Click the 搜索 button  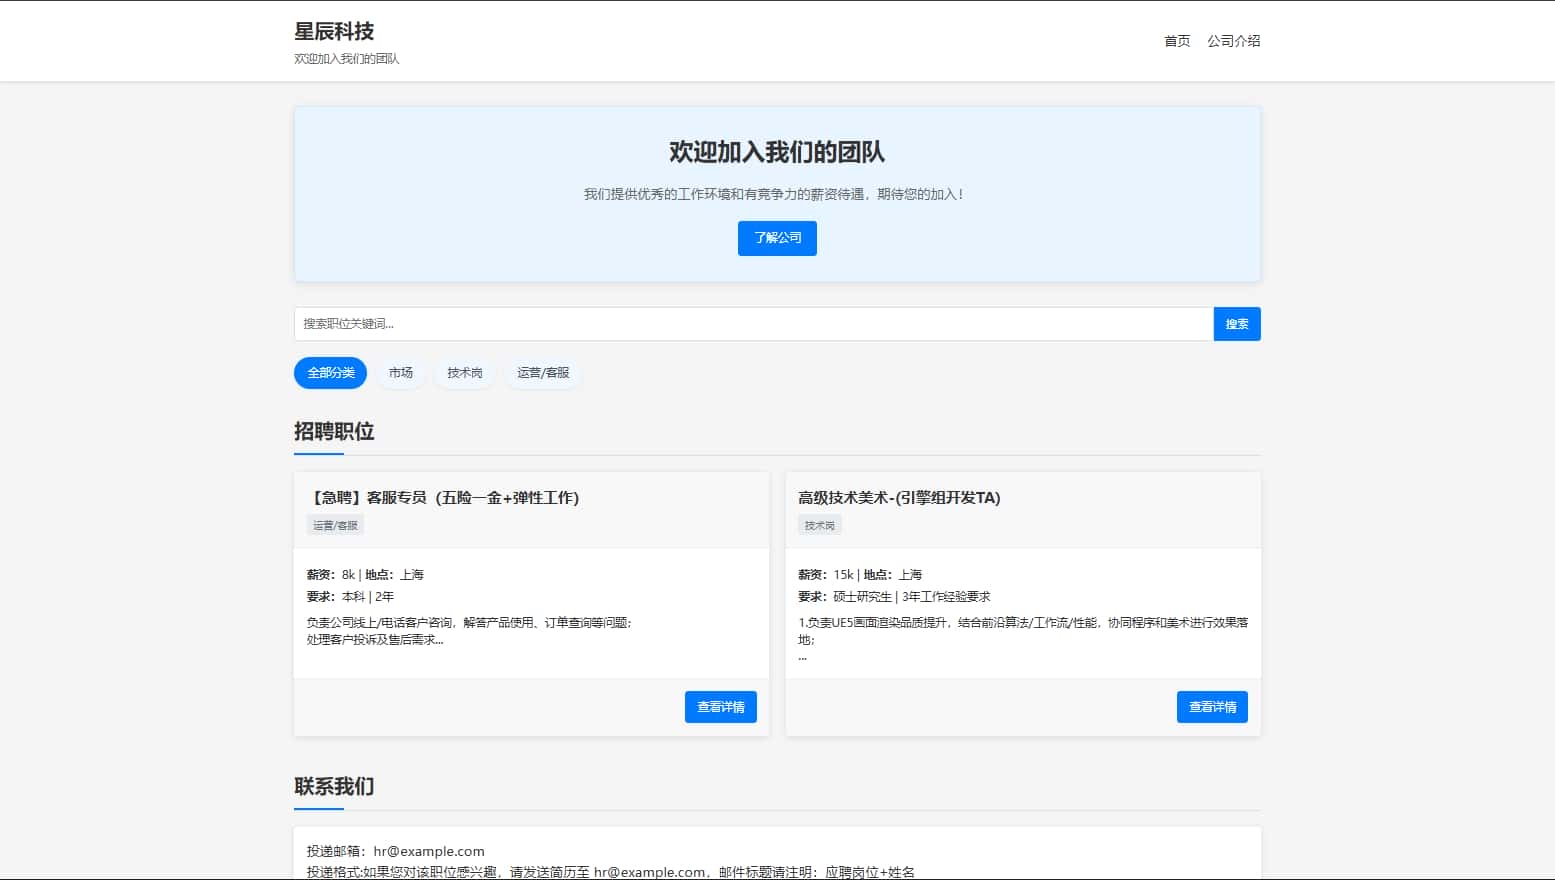1237,324
